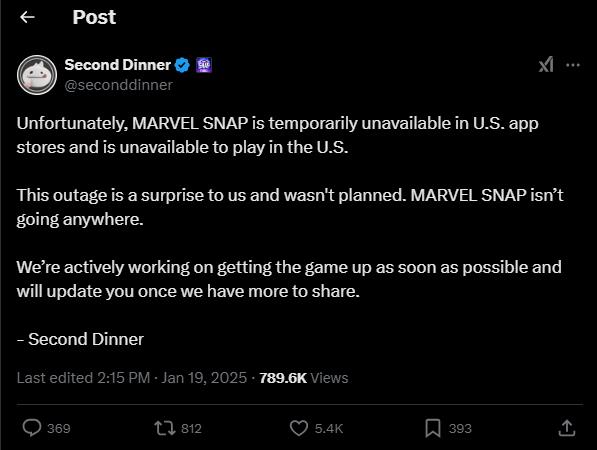Click the blue verified checkmark badge

click(182, 65)
